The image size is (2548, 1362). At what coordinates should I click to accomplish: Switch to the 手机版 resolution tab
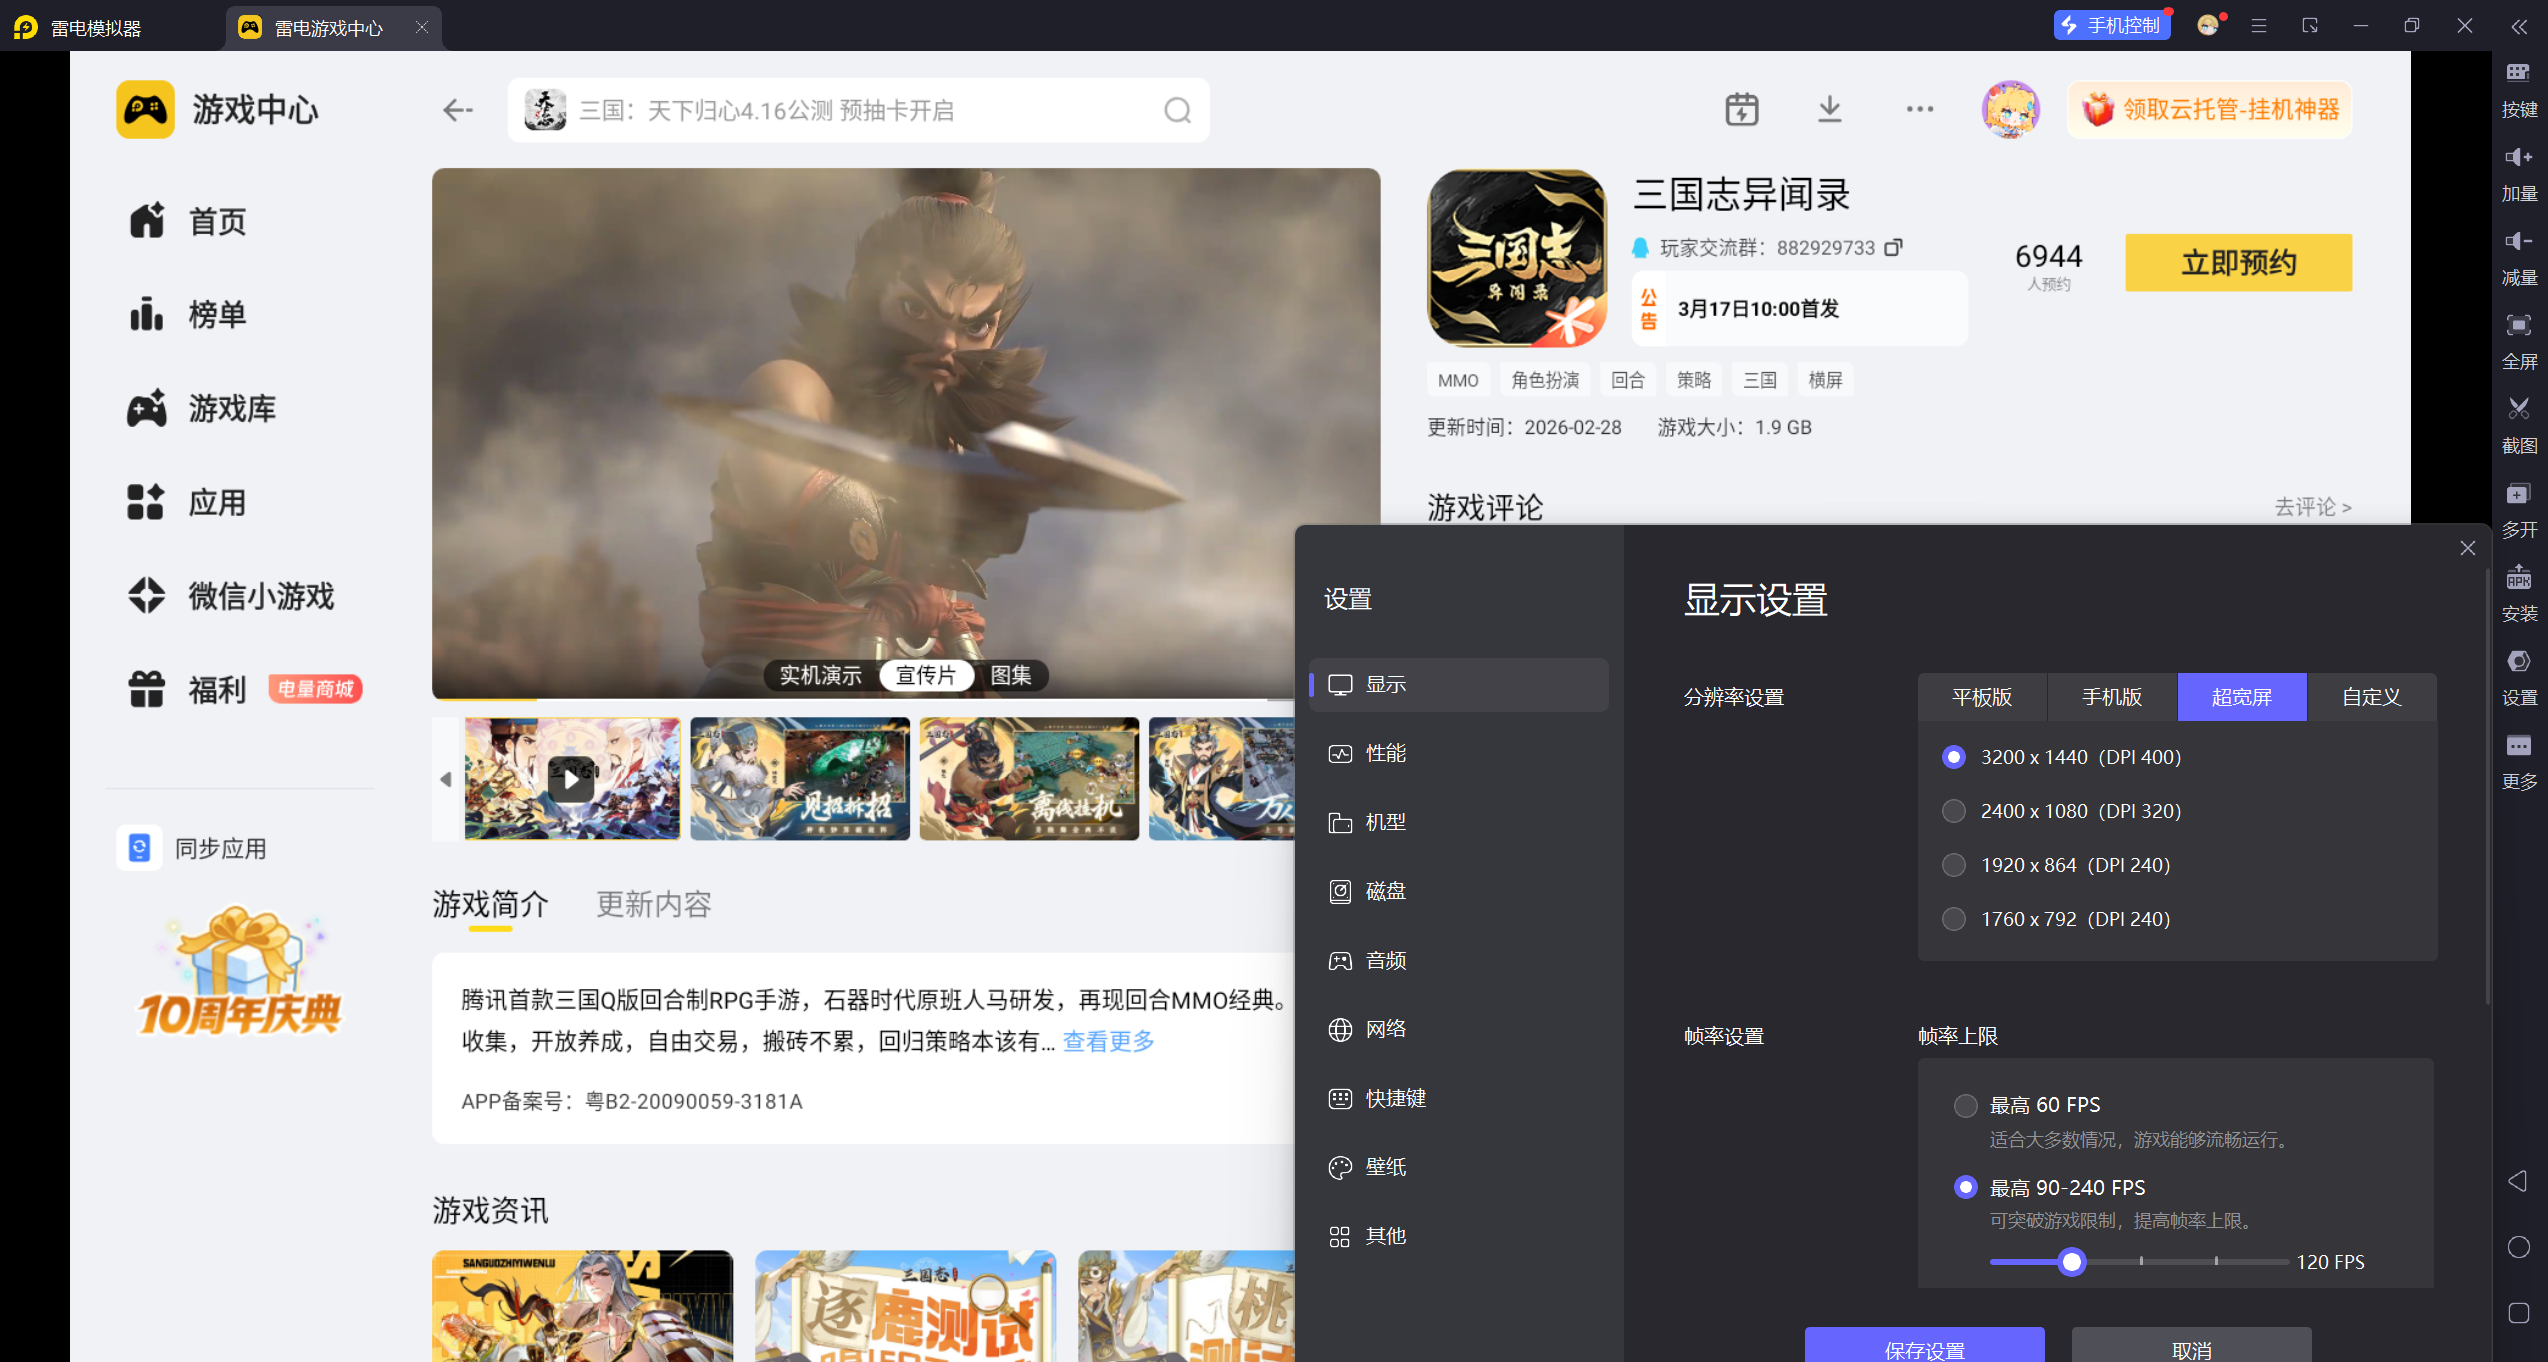2111,697
